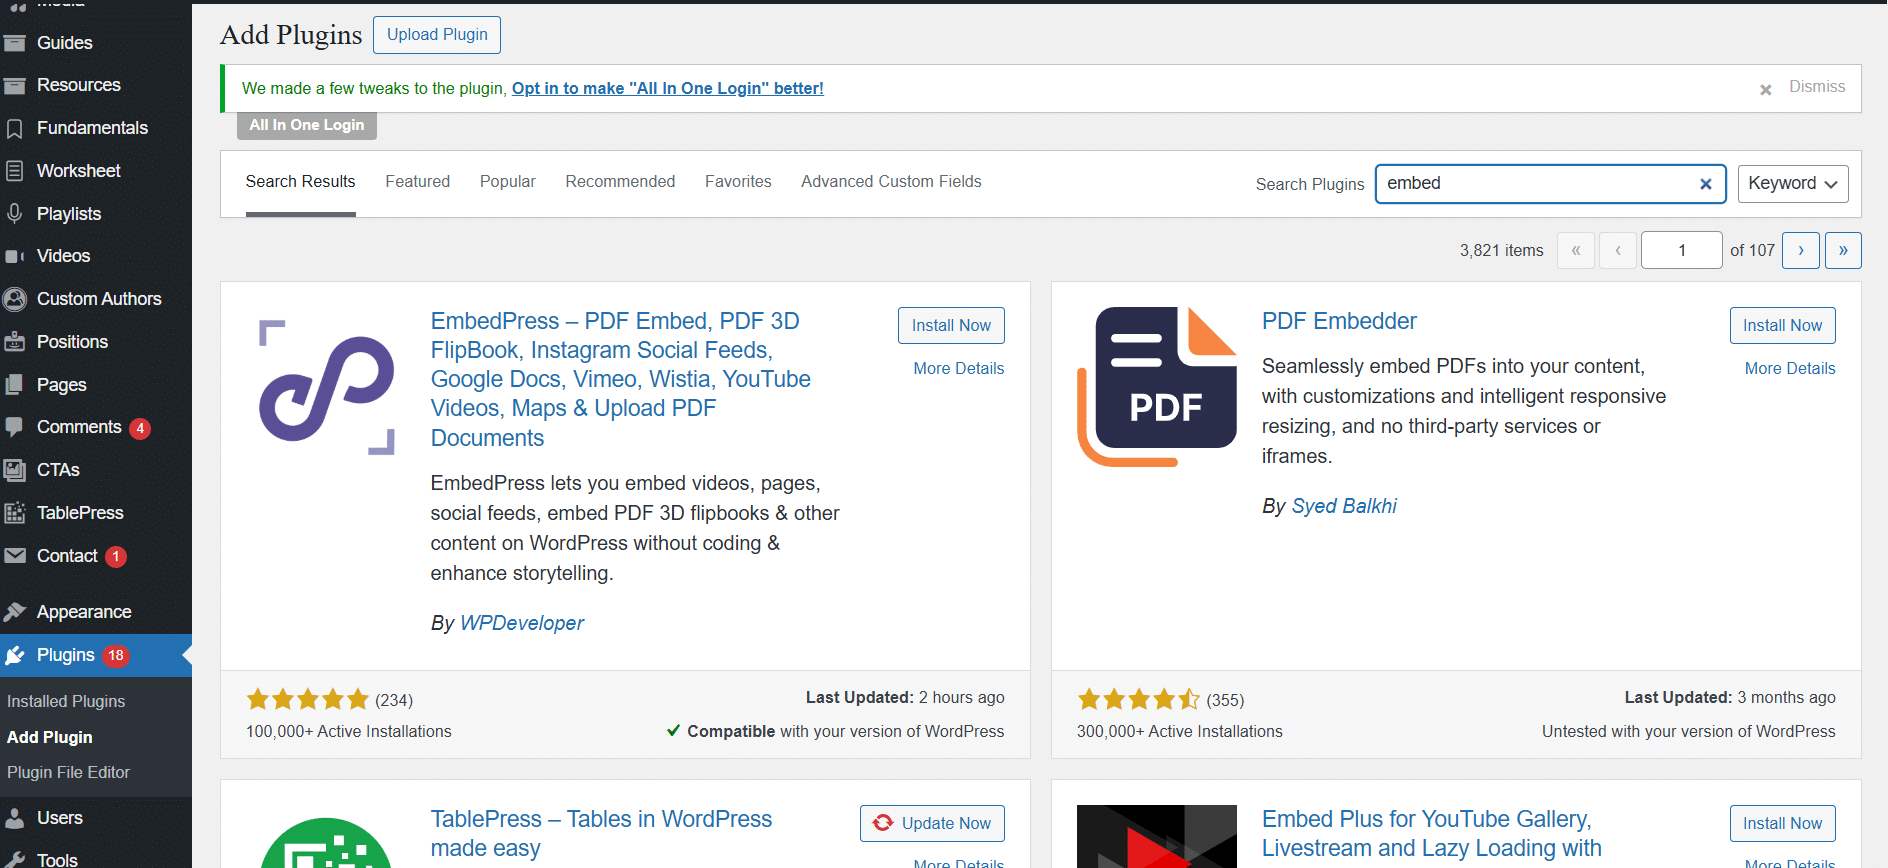Switch to Featured tab

(x=418, y=182)
